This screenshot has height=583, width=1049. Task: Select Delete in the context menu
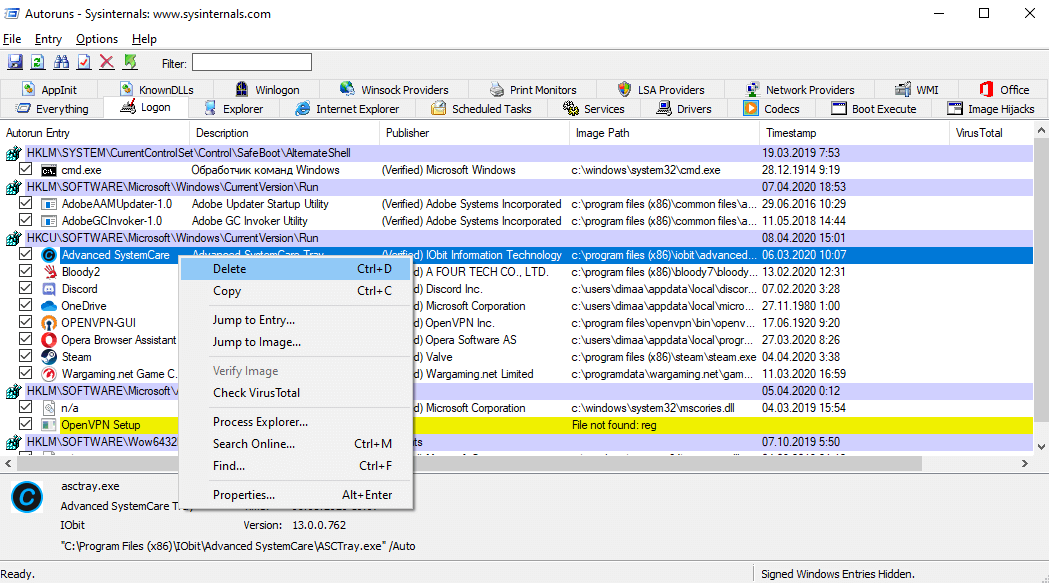[229, 269]
